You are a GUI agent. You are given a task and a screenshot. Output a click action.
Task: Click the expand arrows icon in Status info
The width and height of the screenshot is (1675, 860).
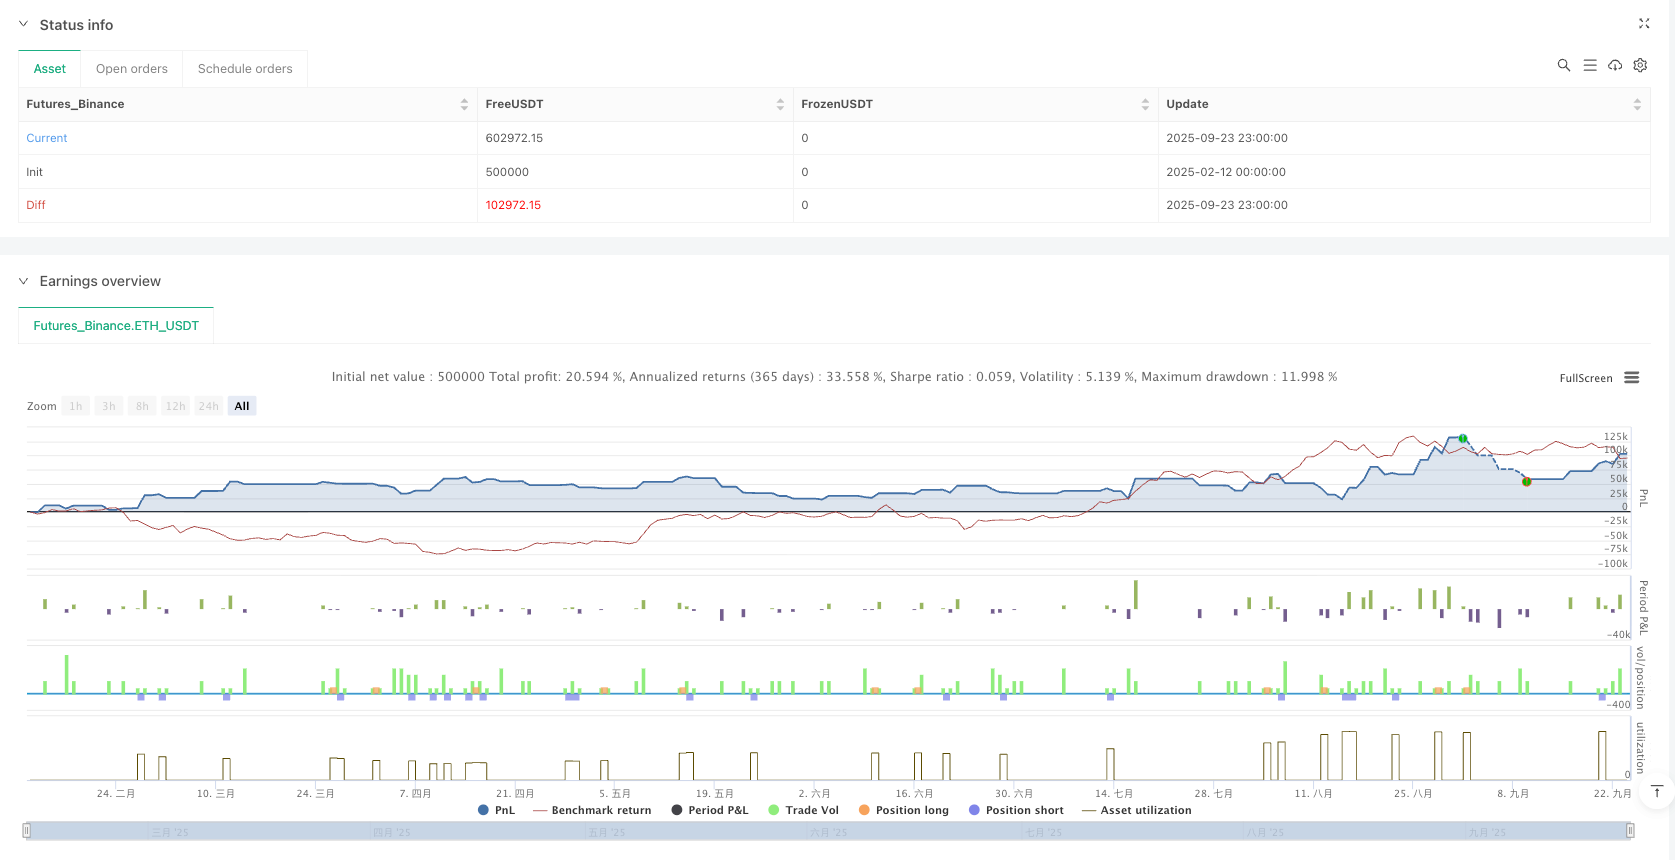1643,23
